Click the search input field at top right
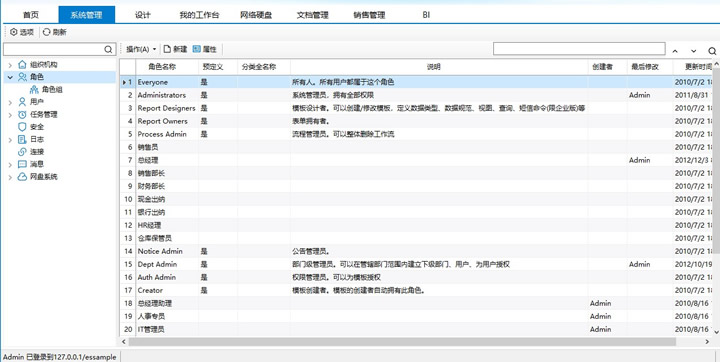The height and width of the screenshot is (362, 720). (579, 49)
